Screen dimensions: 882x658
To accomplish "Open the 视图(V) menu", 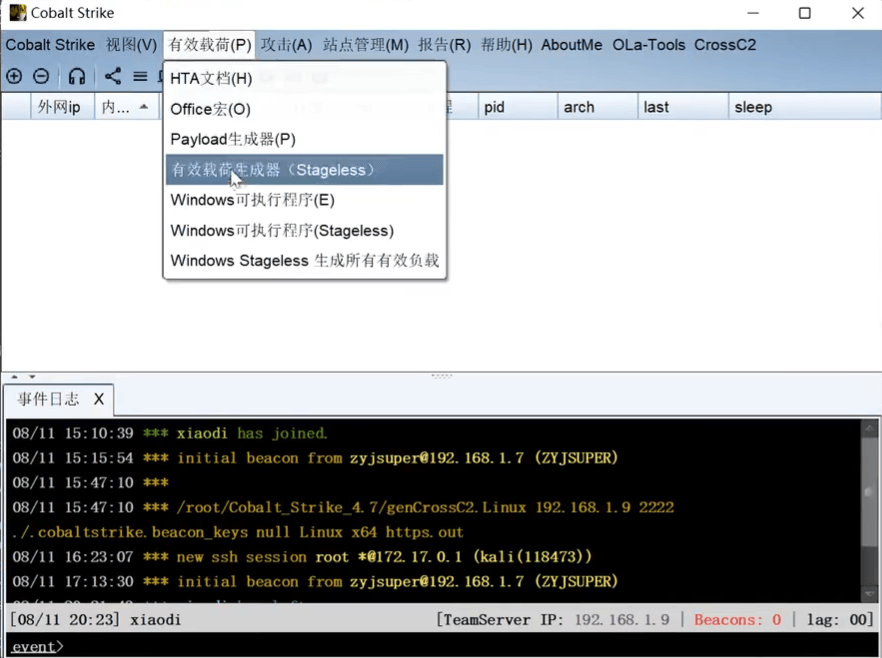I will pyautogui.click(x=131, y=45).
